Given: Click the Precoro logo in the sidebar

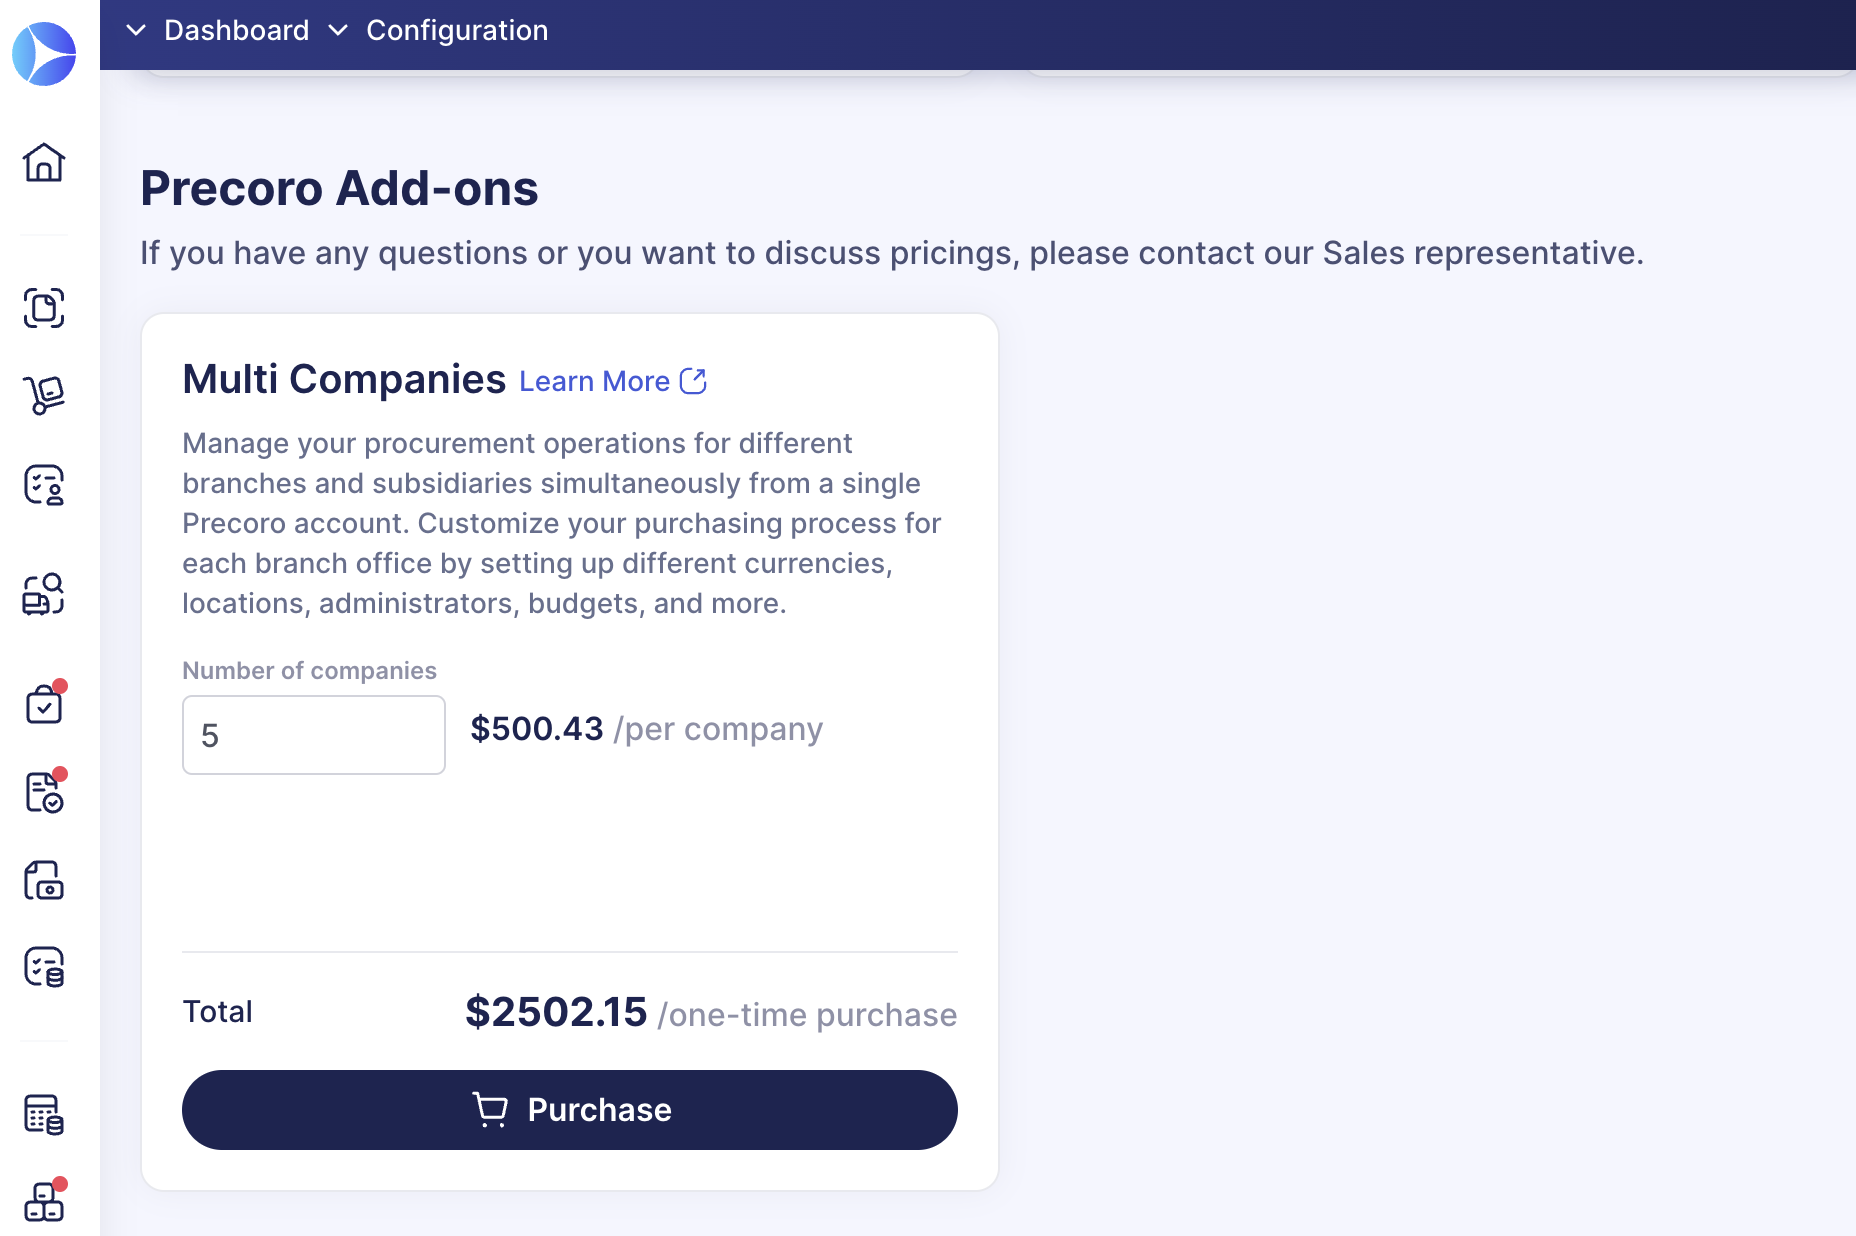Looking at the screenshot, I should (44, 54).
